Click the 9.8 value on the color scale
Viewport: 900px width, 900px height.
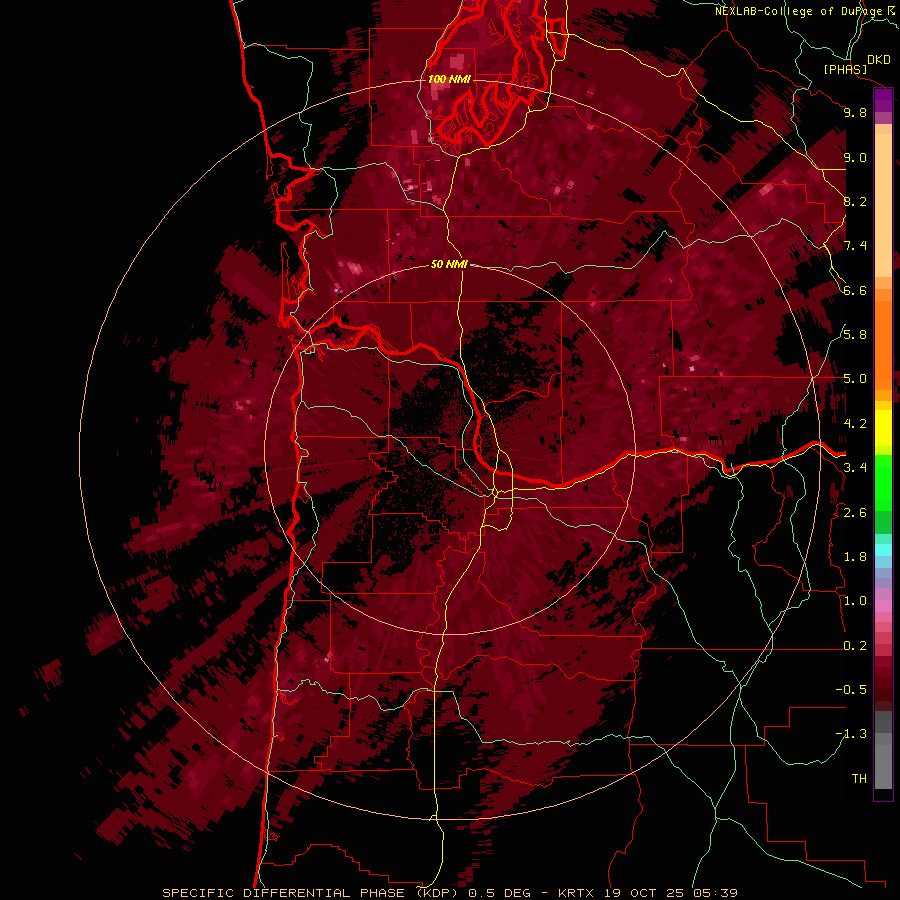tap(855, 112)
